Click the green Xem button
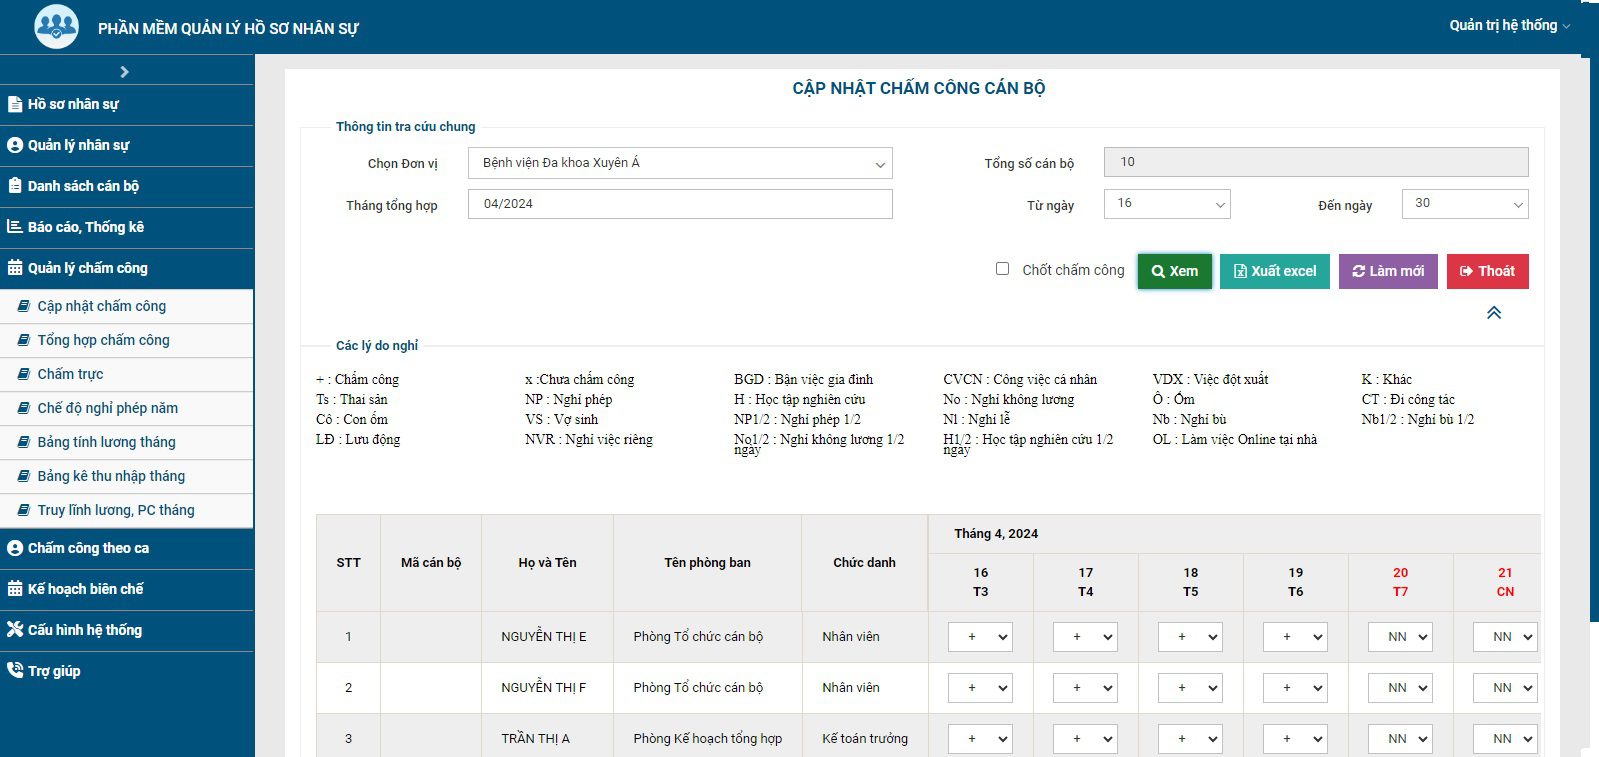Viewport: 1599px width, 757px height. 1174,271
